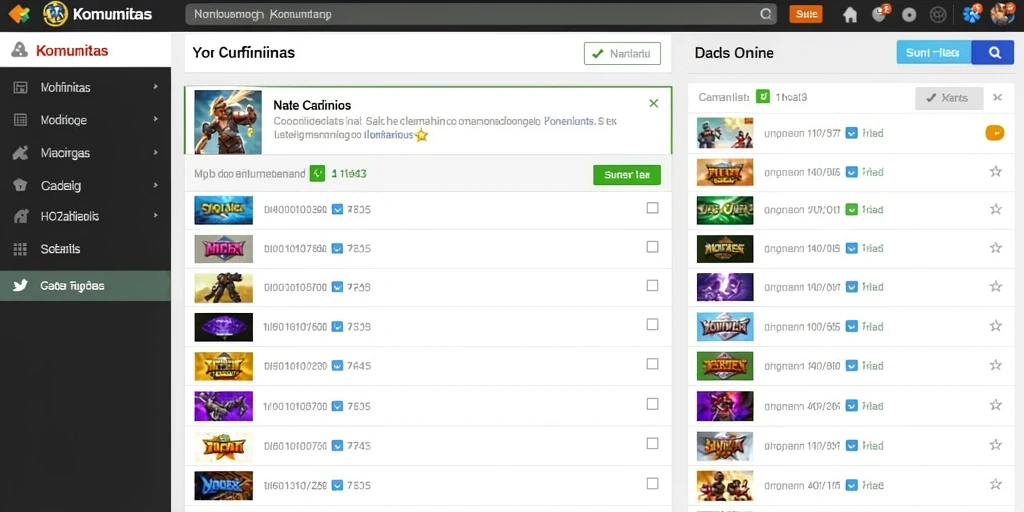Click green icon next to 1 1fe43
The width and height of the screenshot is (1024, 512).
point(317,173)
